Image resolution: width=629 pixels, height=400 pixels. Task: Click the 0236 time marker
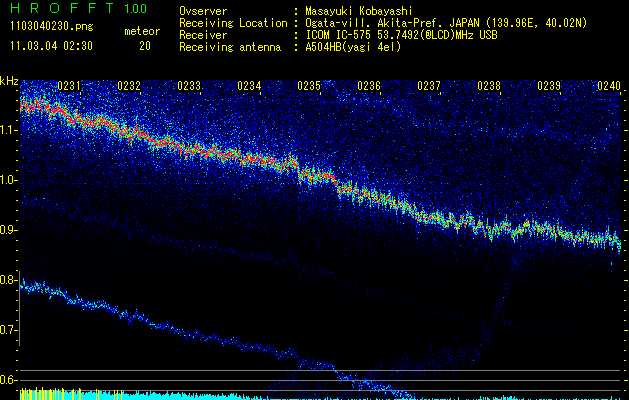pos(369,86)
